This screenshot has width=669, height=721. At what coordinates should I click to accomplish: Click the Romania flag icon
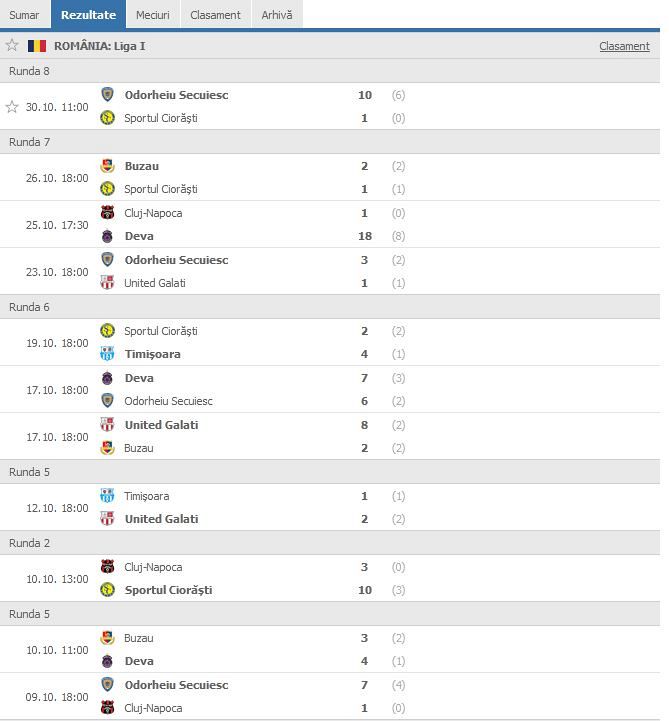click(x=37, y=46)
